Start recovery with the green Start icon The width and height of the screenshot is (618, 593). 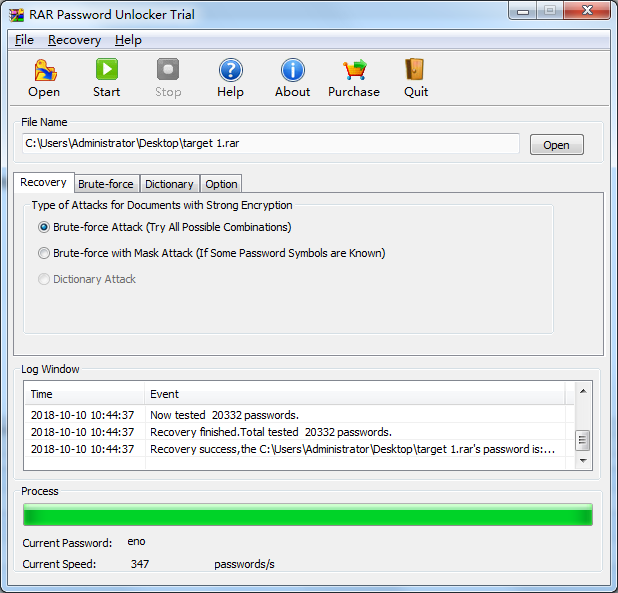pos(106,69)
